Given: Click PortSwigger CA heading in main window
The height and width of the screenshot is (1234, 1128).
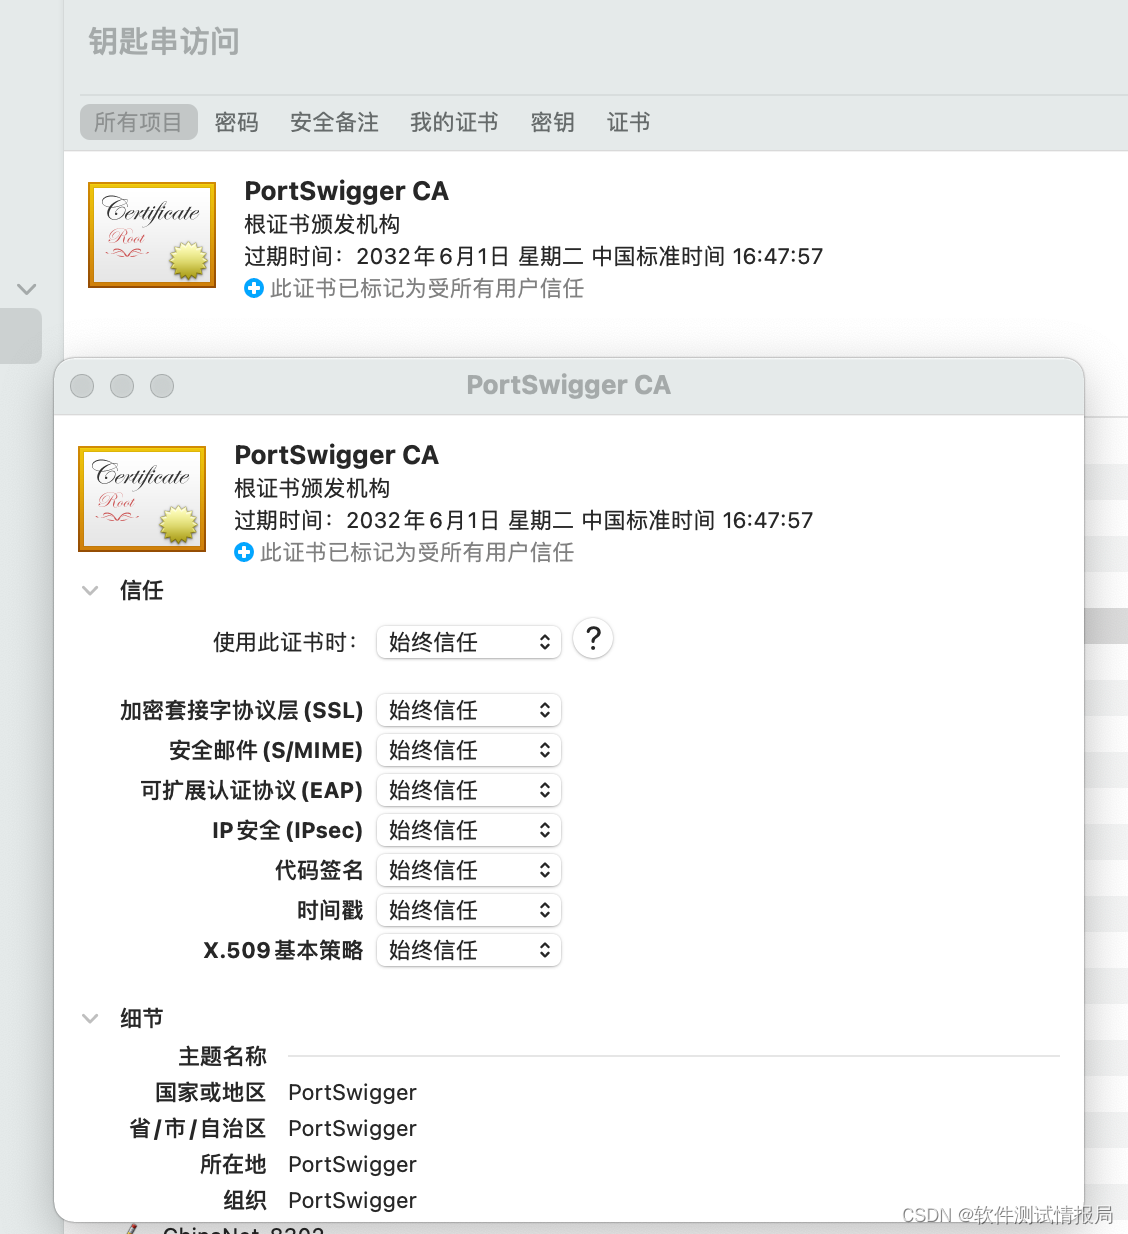Looking at the screenshot, I should click(x=346, y=191).
